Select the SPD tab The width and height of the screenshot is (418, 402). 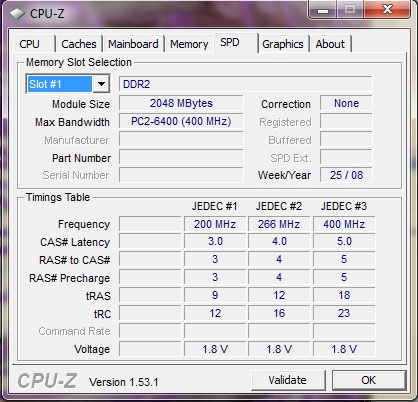[236, 43]
